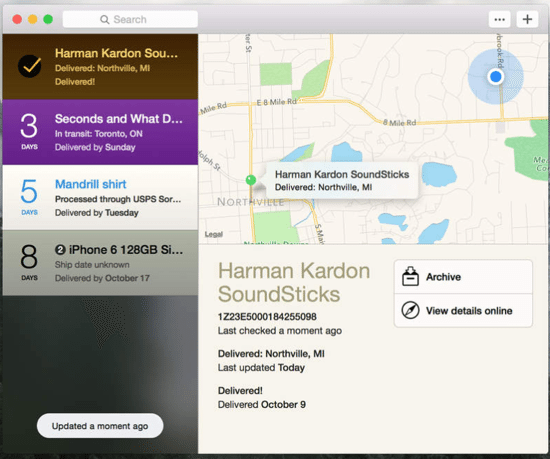Focus the Search field
The height and width of the screenshot is (459, 550).
(130, 19)
